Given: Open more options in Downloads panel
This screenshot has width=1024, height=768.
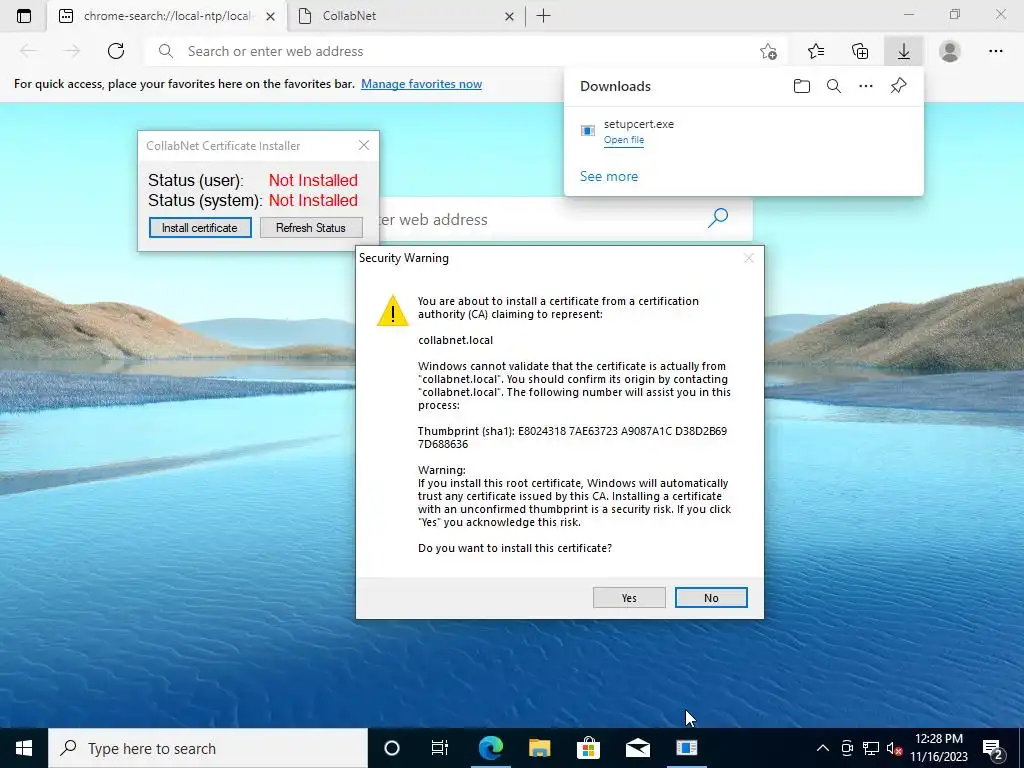Looking at the screenshot, I should tap(865, 86).
